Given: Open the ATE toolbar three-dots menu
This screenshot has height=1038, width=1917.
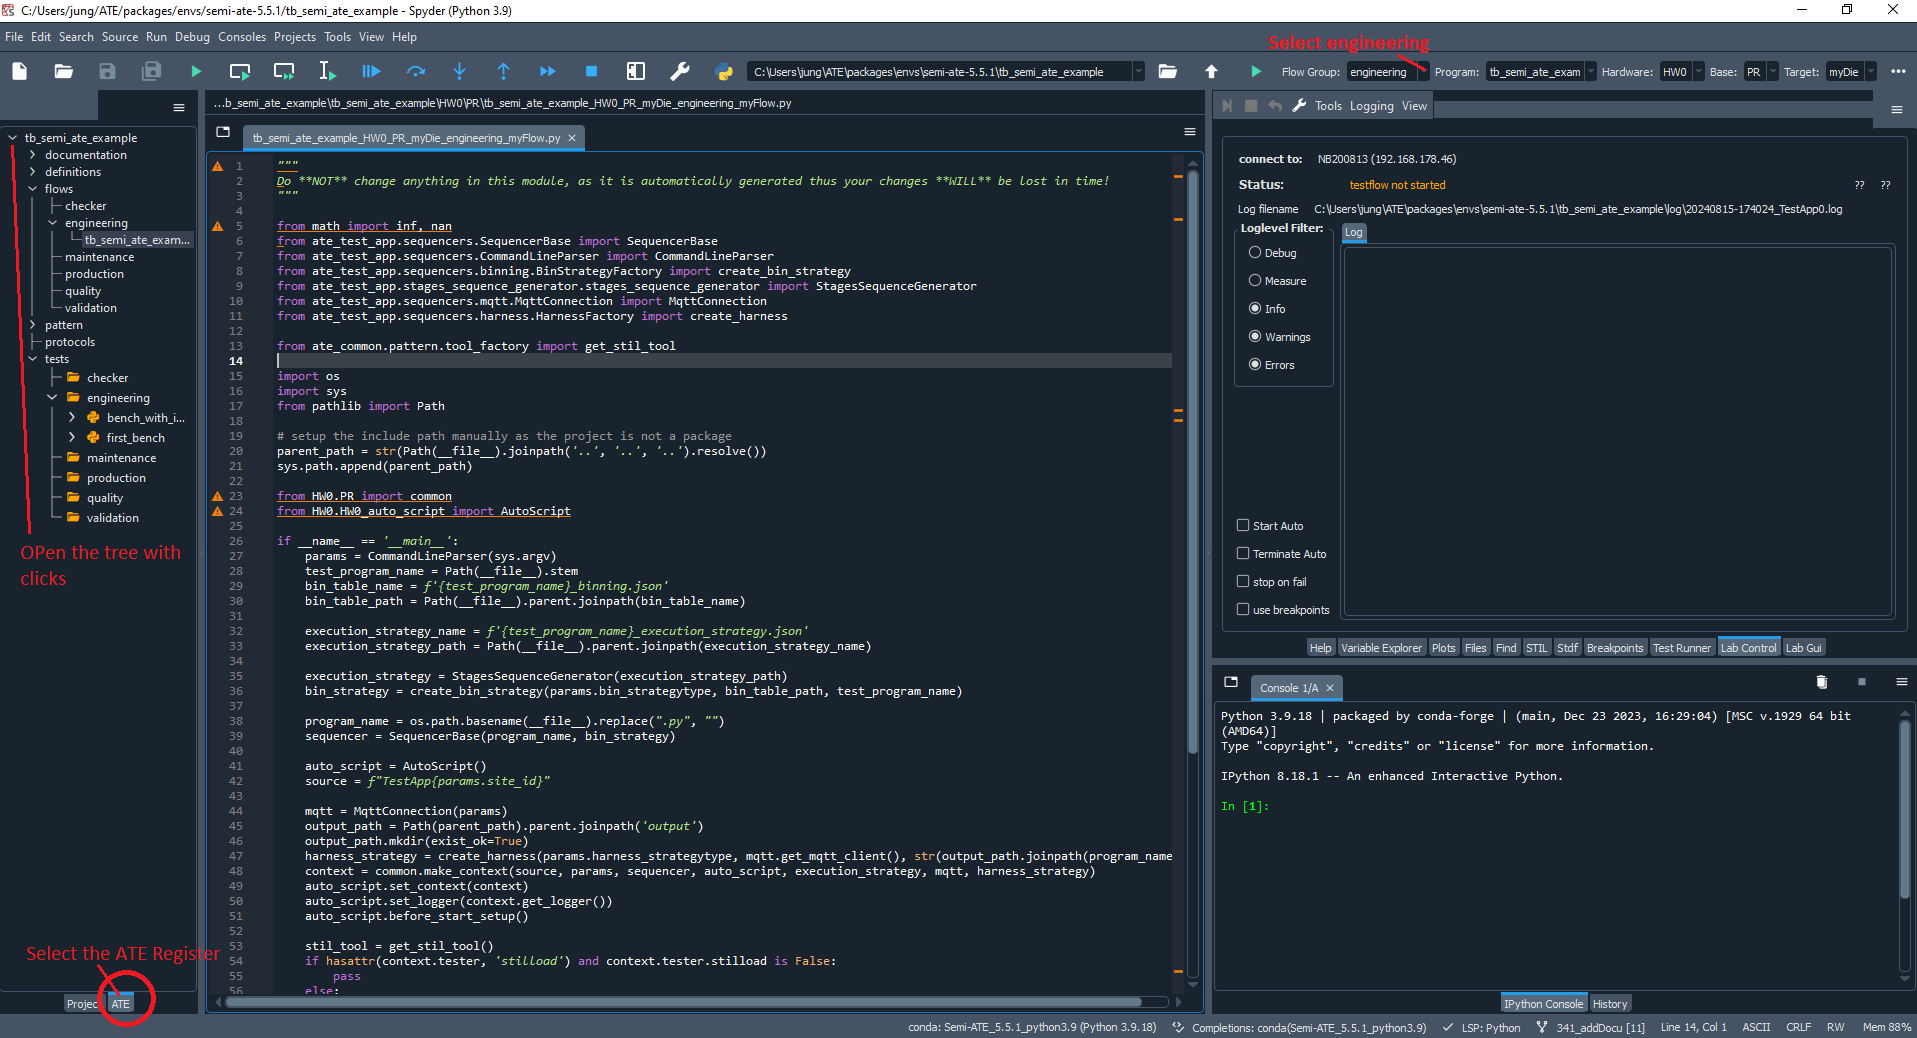Looking at the screenshot, I should pos(1898,71).
